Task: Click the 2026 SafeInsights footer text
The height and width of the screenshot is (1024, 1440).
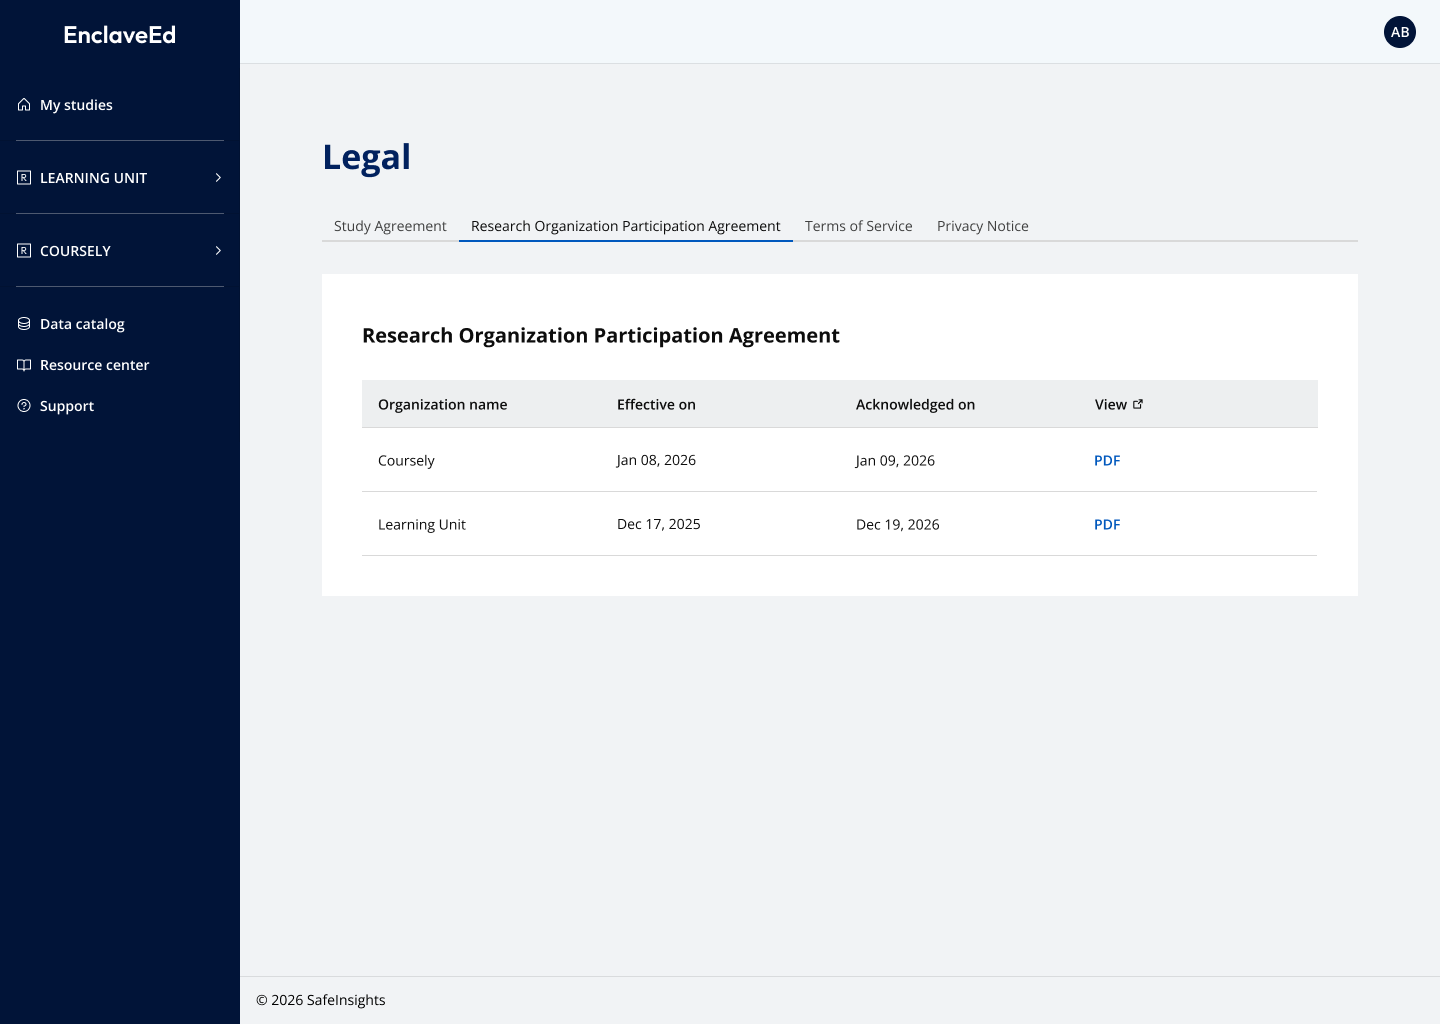Action: pos(321,1000)
